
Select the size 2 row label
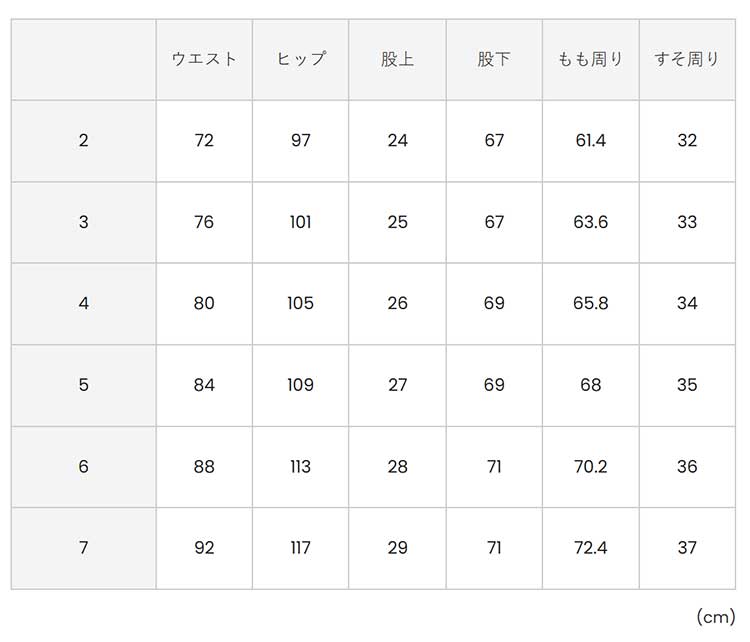83,141
